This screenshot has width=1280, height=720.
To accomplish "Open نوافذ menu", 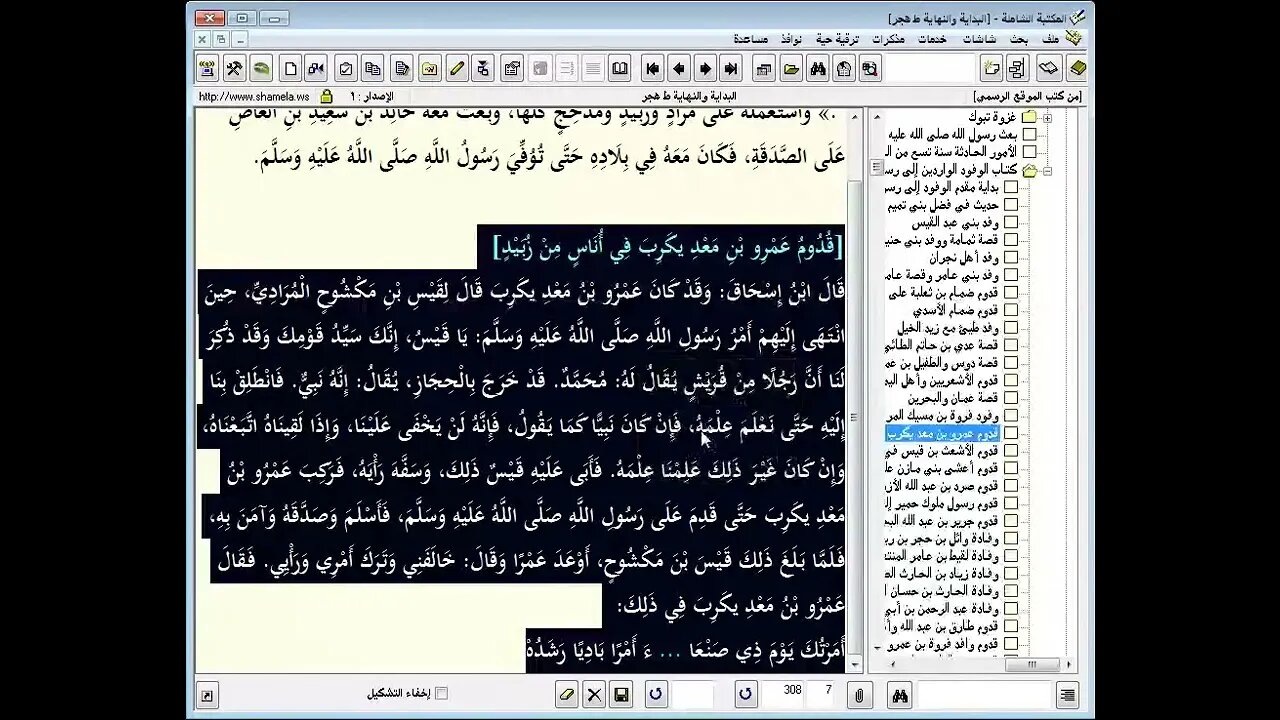I will tap(791, 39).
